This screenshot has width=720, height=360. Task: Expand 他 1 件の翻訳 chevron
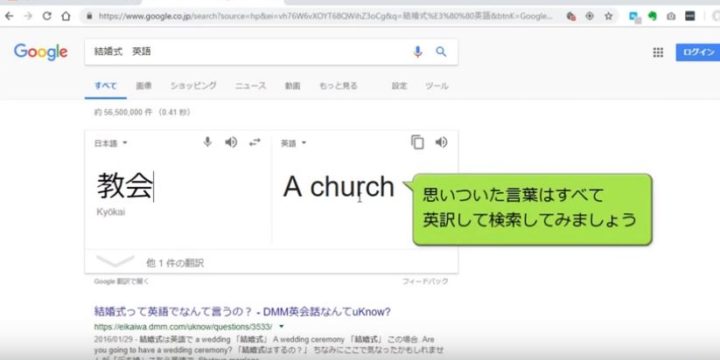pyautogui.click(x=115, y=261)
